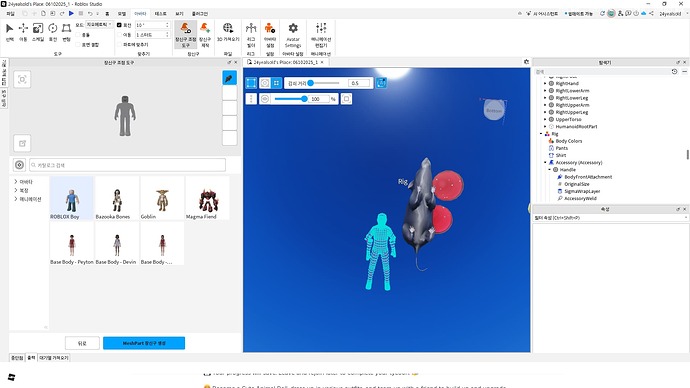The image size is (690, 388).
Task: Open the mode dropdown in ribbon
Action: click(x=99, y=25)
